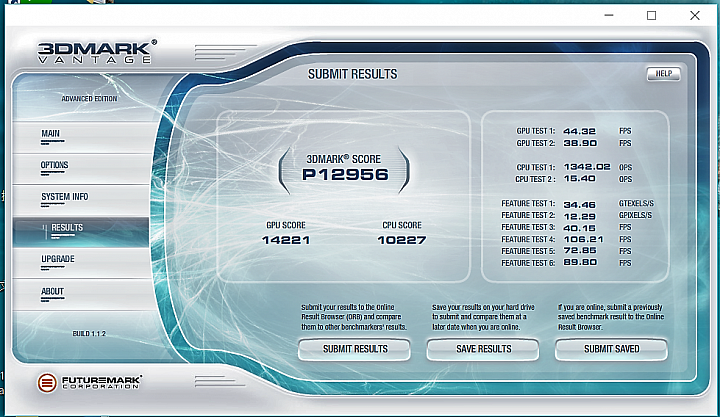This screenshot has width=720, height=417.
Task: Open Help from the top right
Action: click(x=664, y=73)
